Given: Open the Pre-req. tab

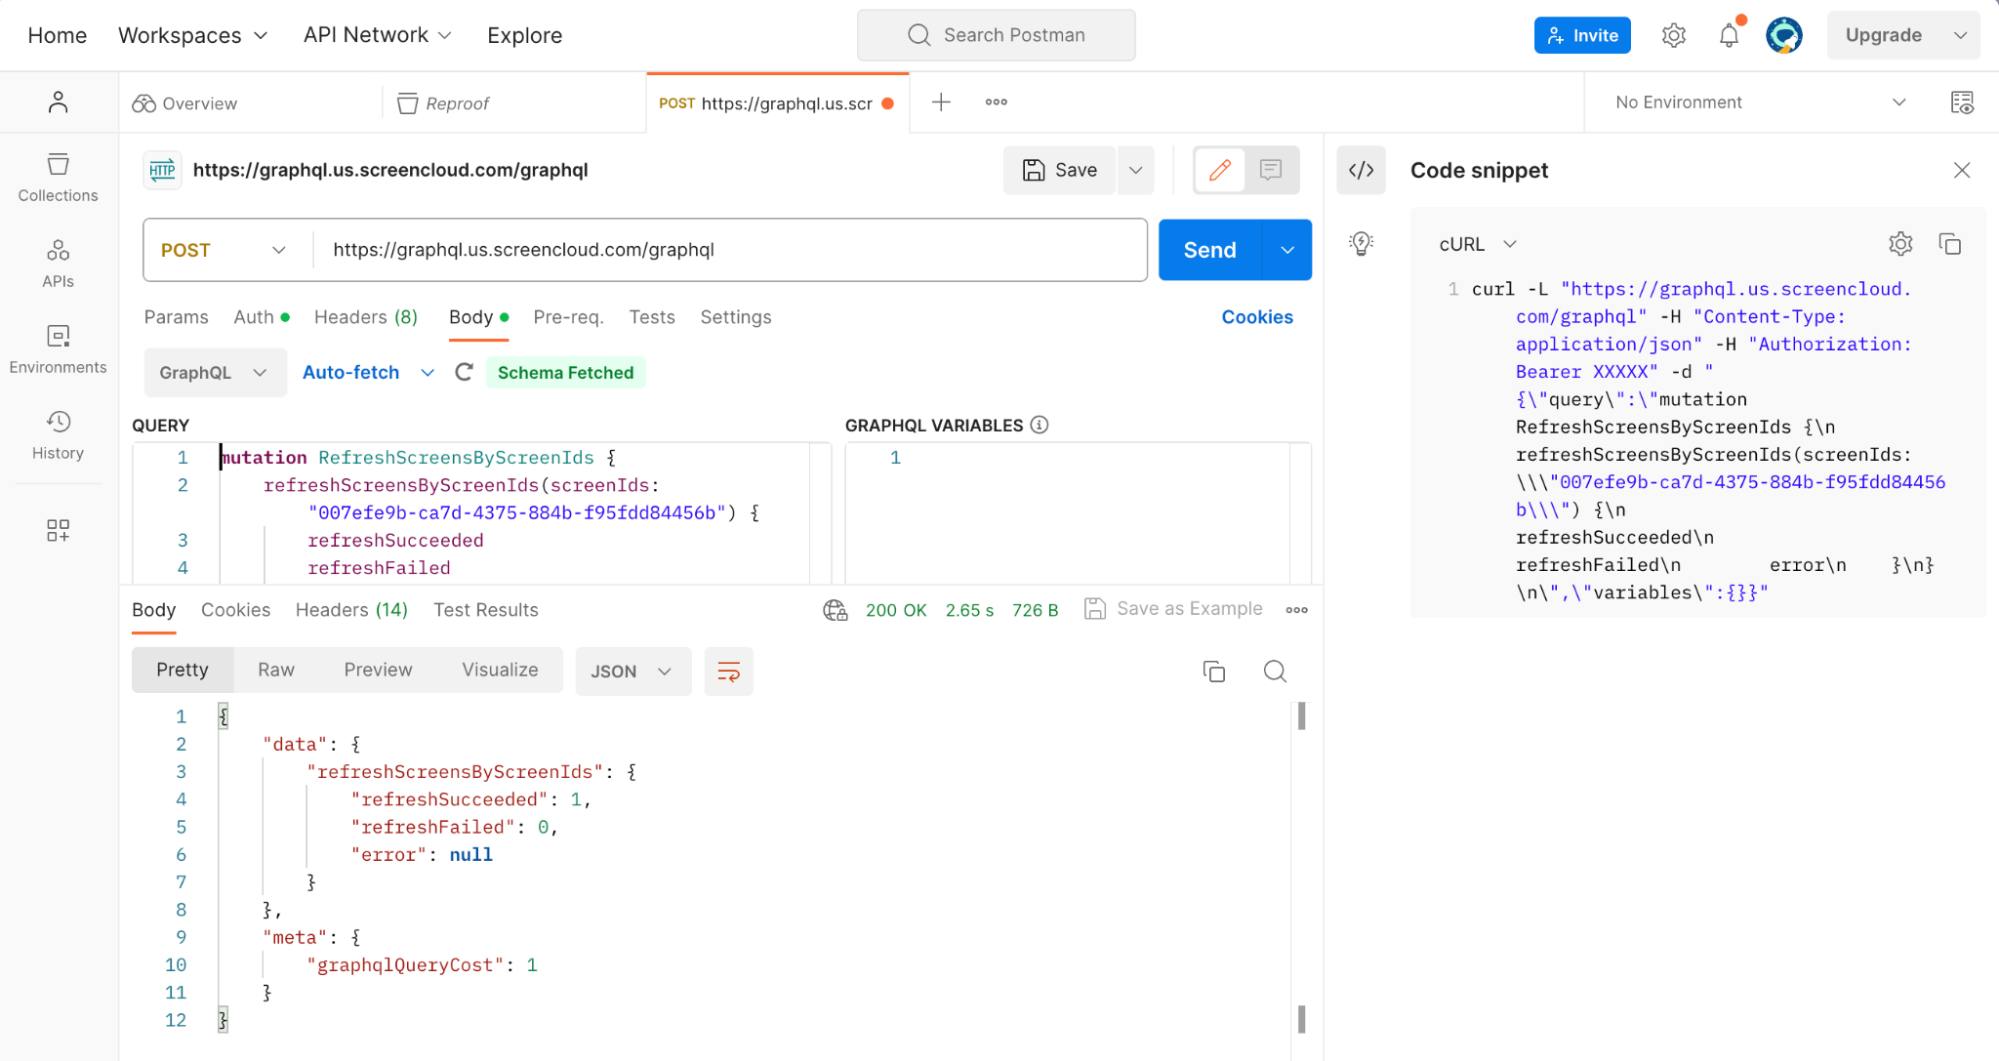Looking at the screenshot, I should 568,317.
